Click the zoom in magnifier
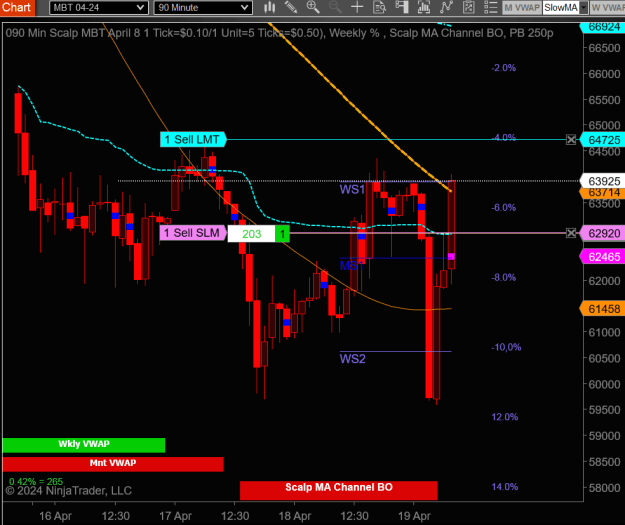The width and height of the screenshot is (625, 525). (x=313, y=7)
